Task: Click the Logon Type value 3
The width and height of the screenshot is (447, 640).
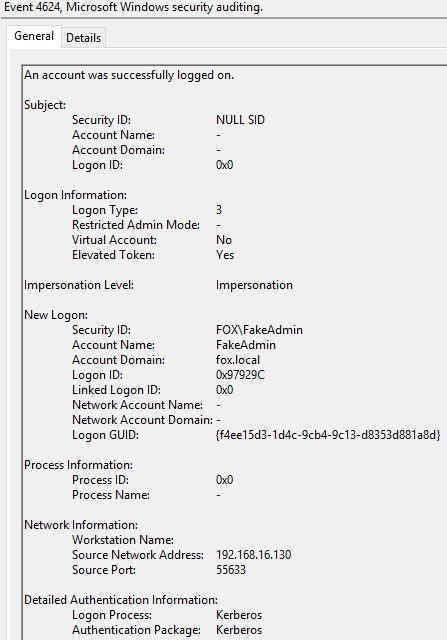Action: pyautogui.click(x=219, y=210)
